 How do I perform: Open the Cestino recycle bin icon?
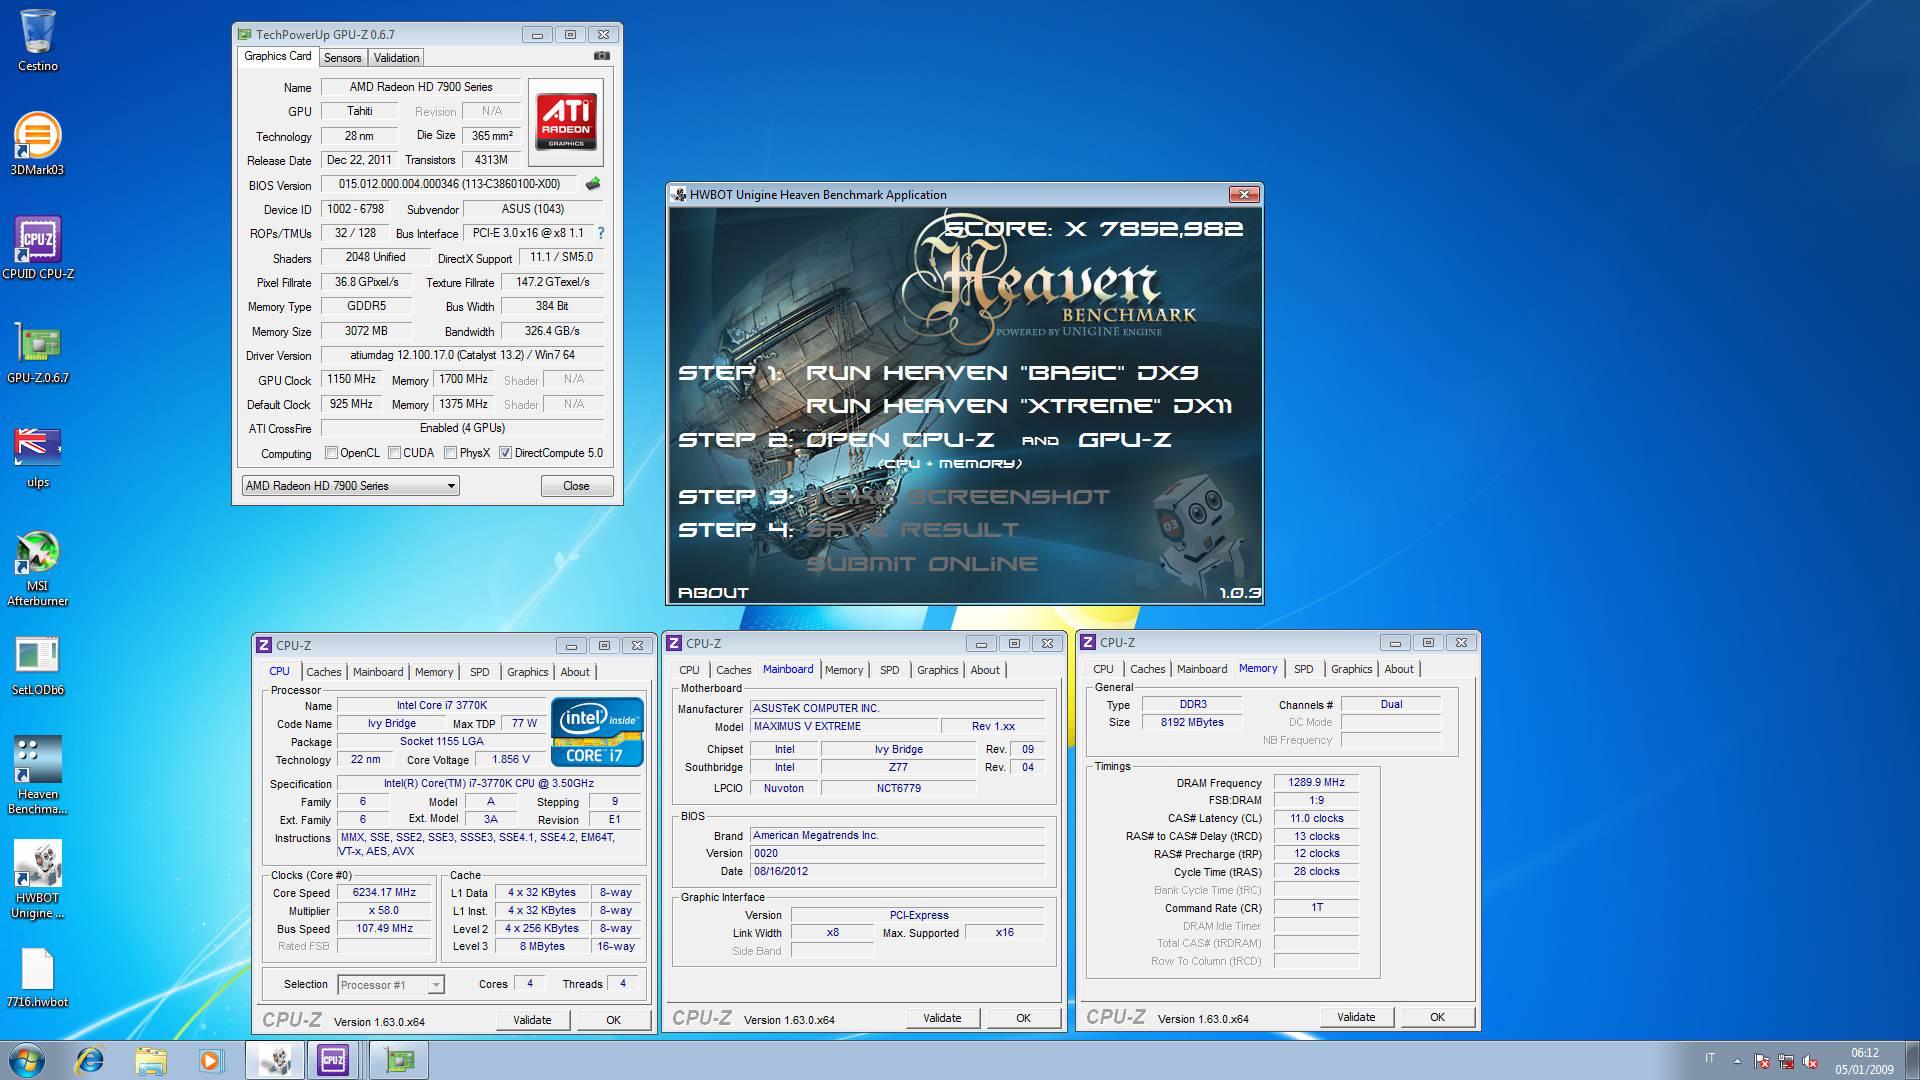pyautogui.click(x=38, y=40)
